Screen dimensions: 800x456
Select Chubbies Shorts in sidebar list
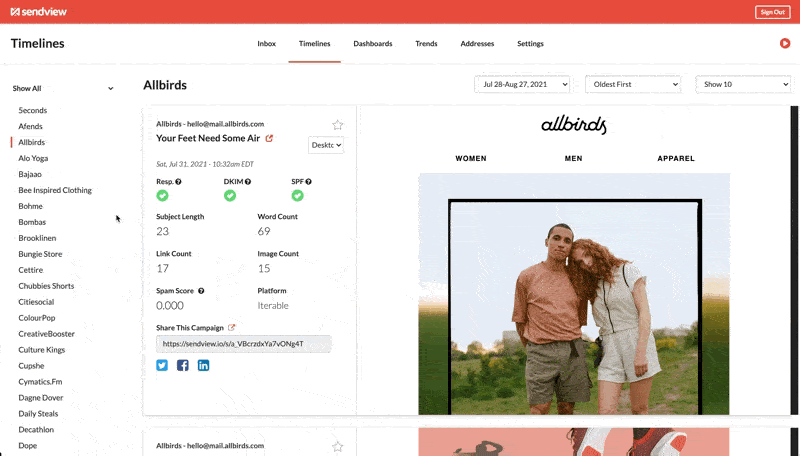(46, 286)
